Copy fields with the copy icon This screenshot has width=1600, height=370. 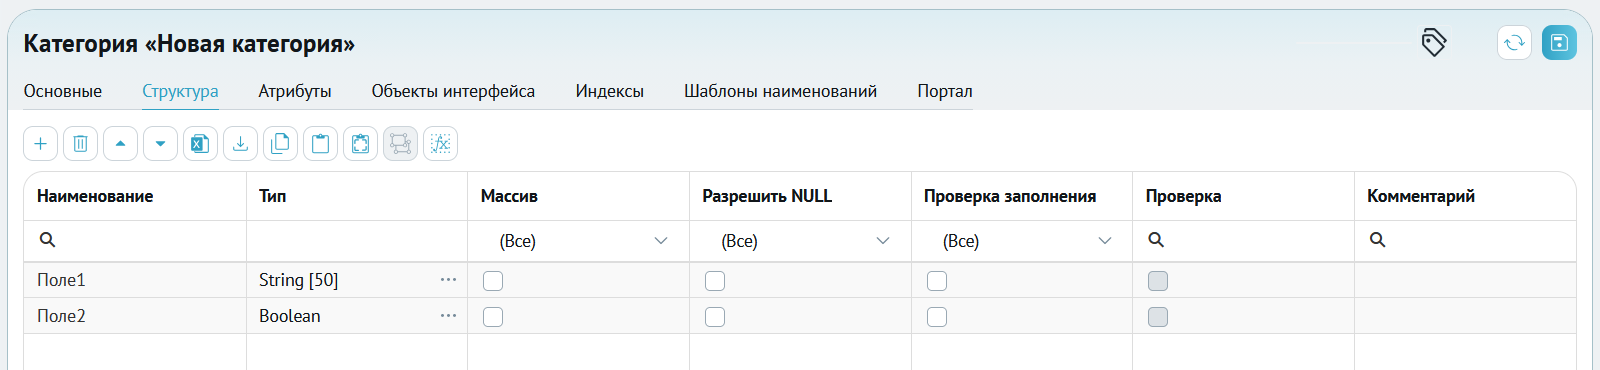pyautogui.click(x=280, y=144)
